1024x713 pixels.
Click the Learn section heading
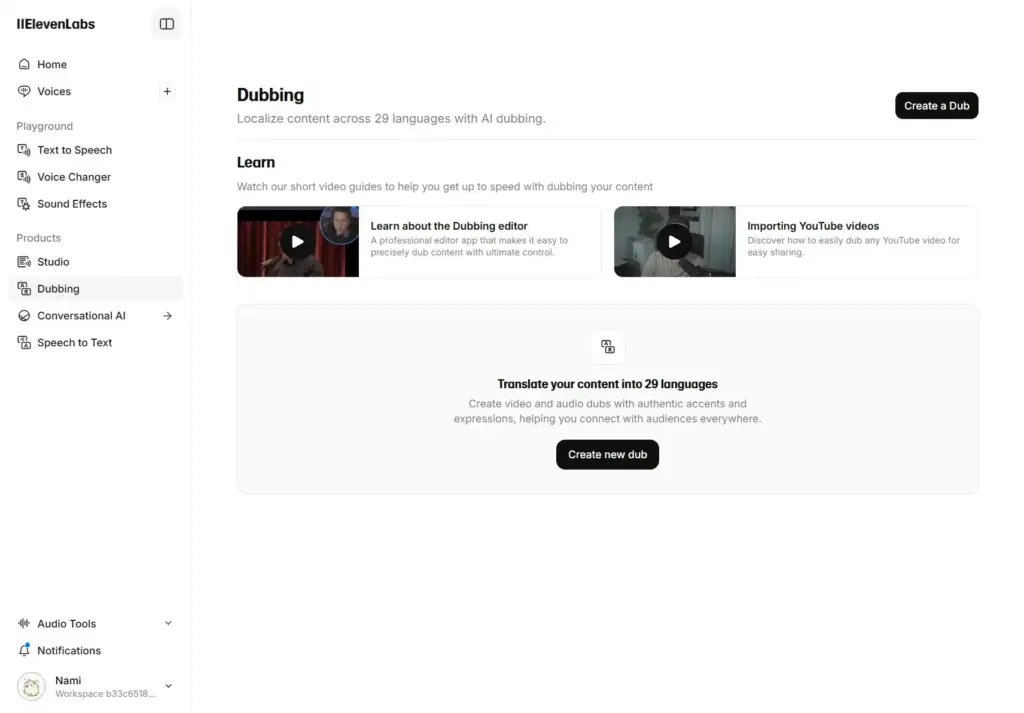[256, 162]
